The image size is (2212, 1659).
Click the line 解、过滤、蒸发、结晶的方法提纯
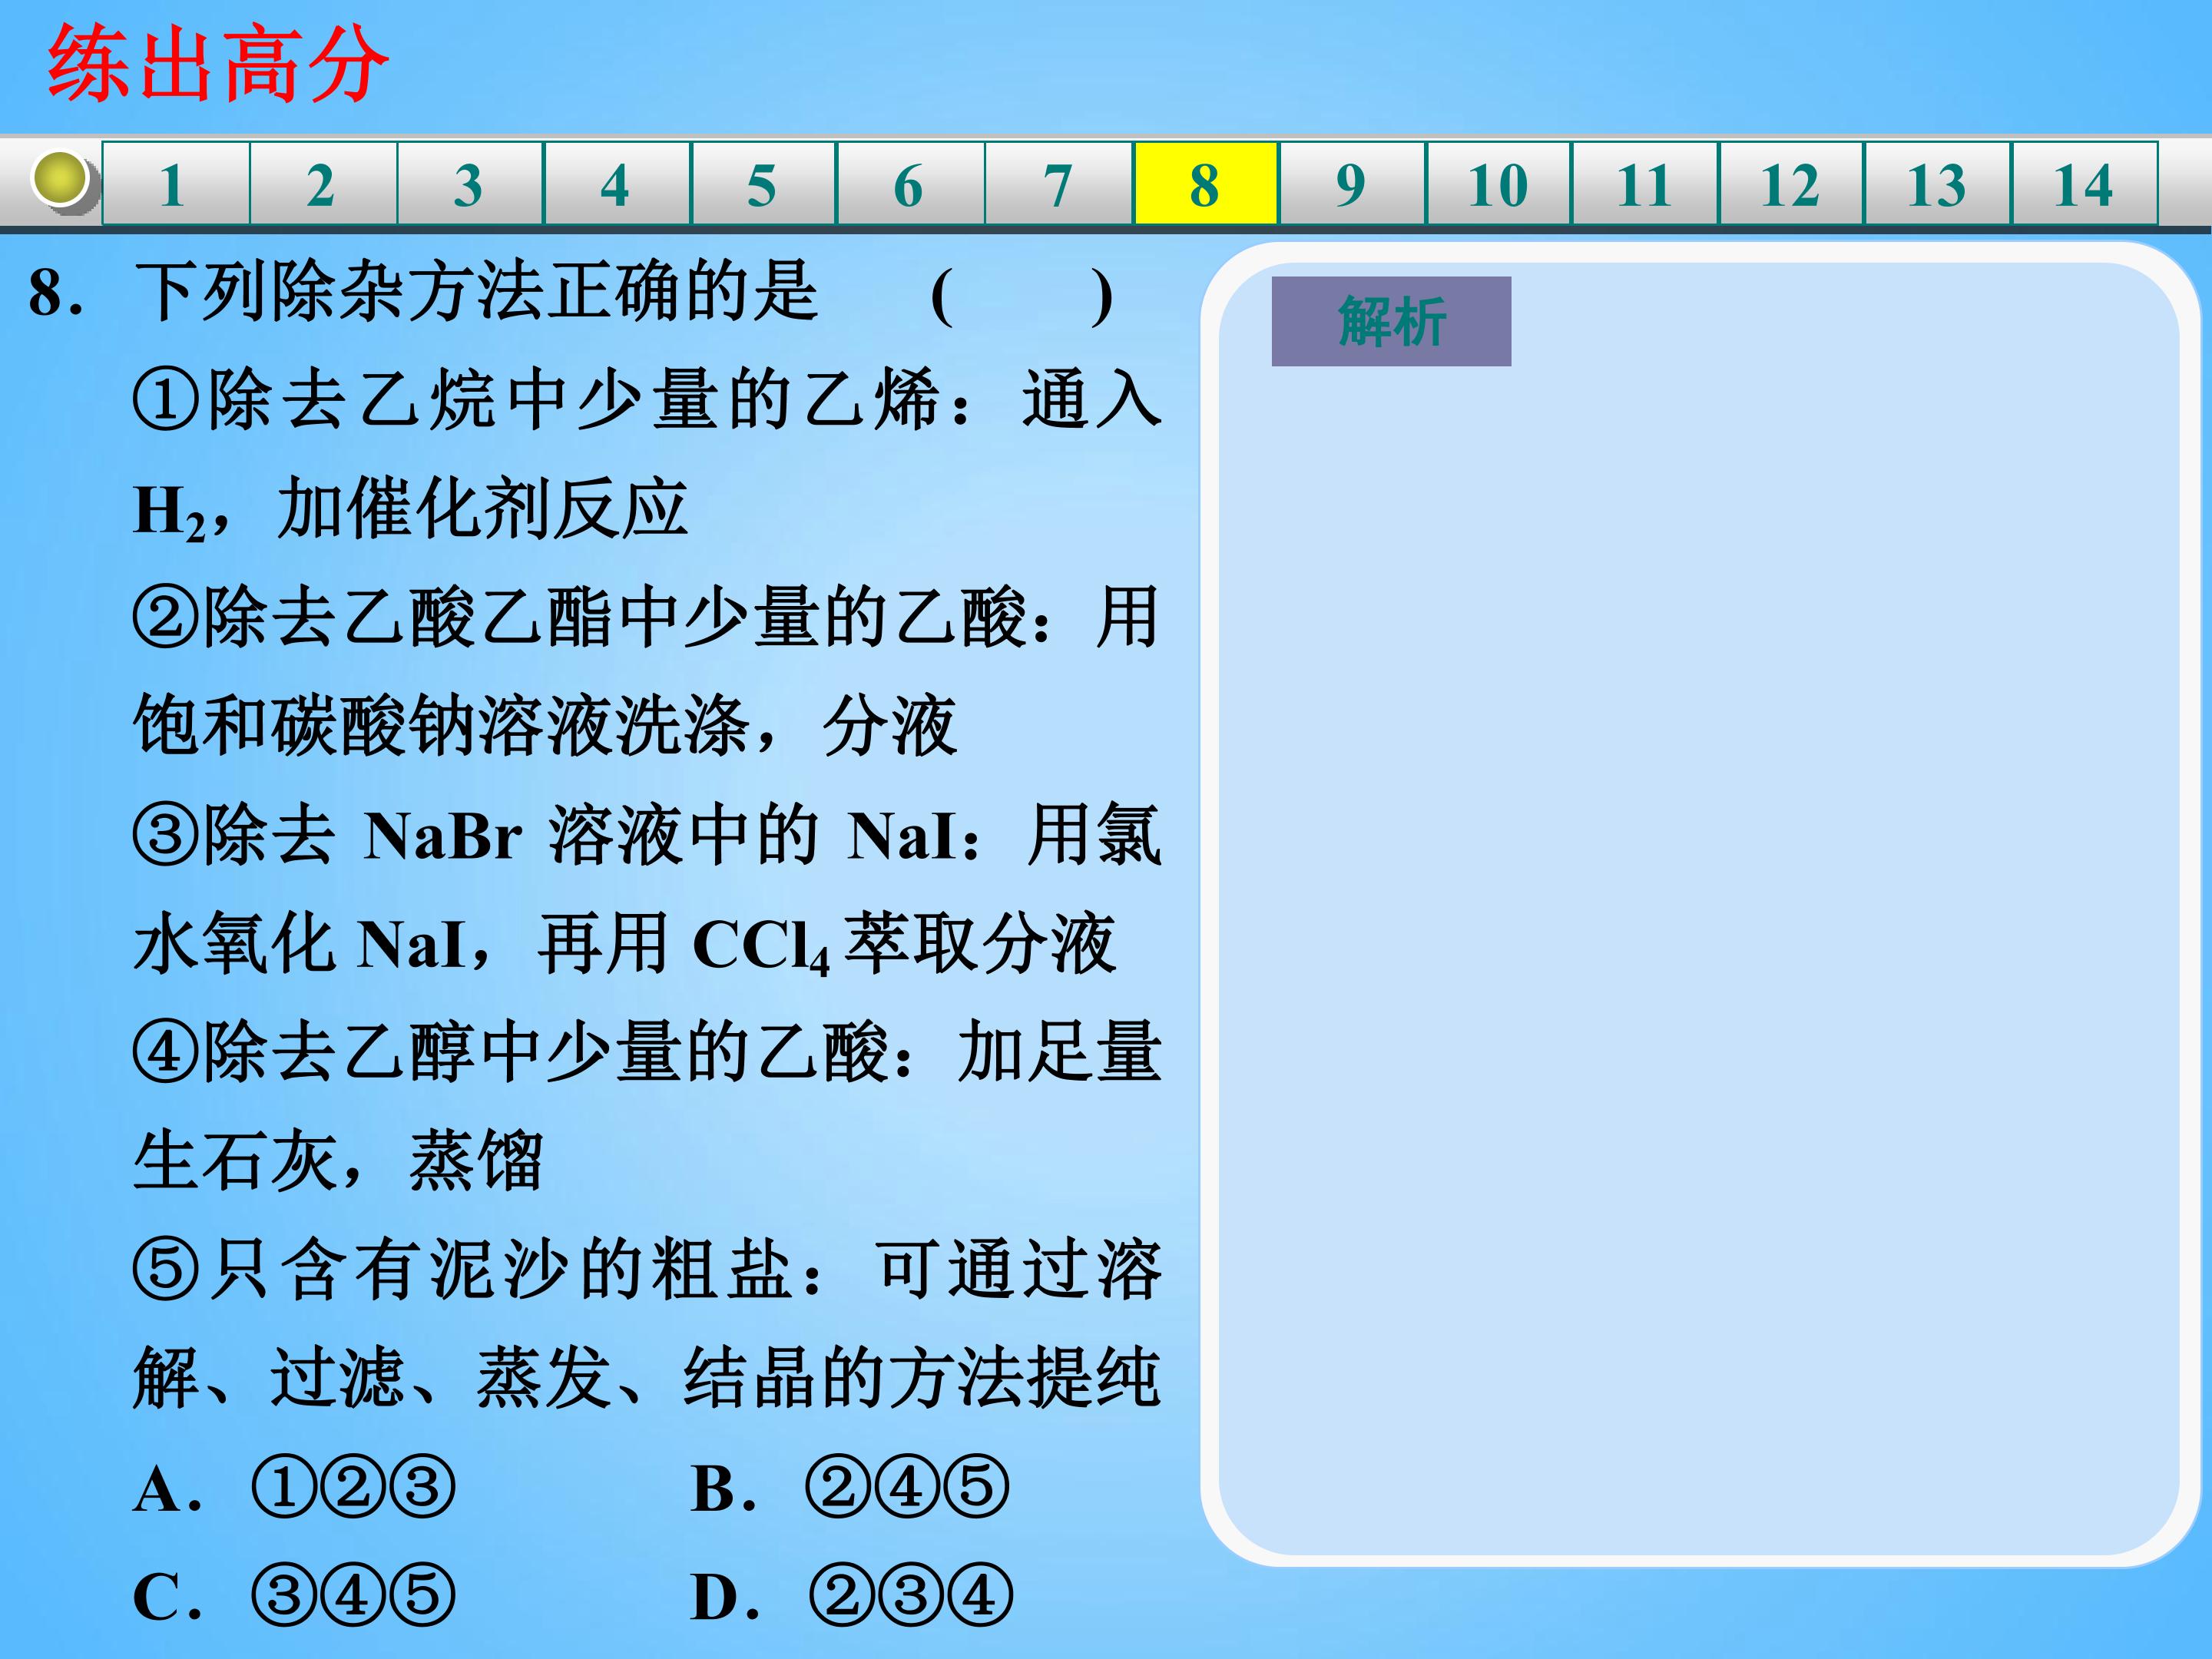click(647, 1378)
